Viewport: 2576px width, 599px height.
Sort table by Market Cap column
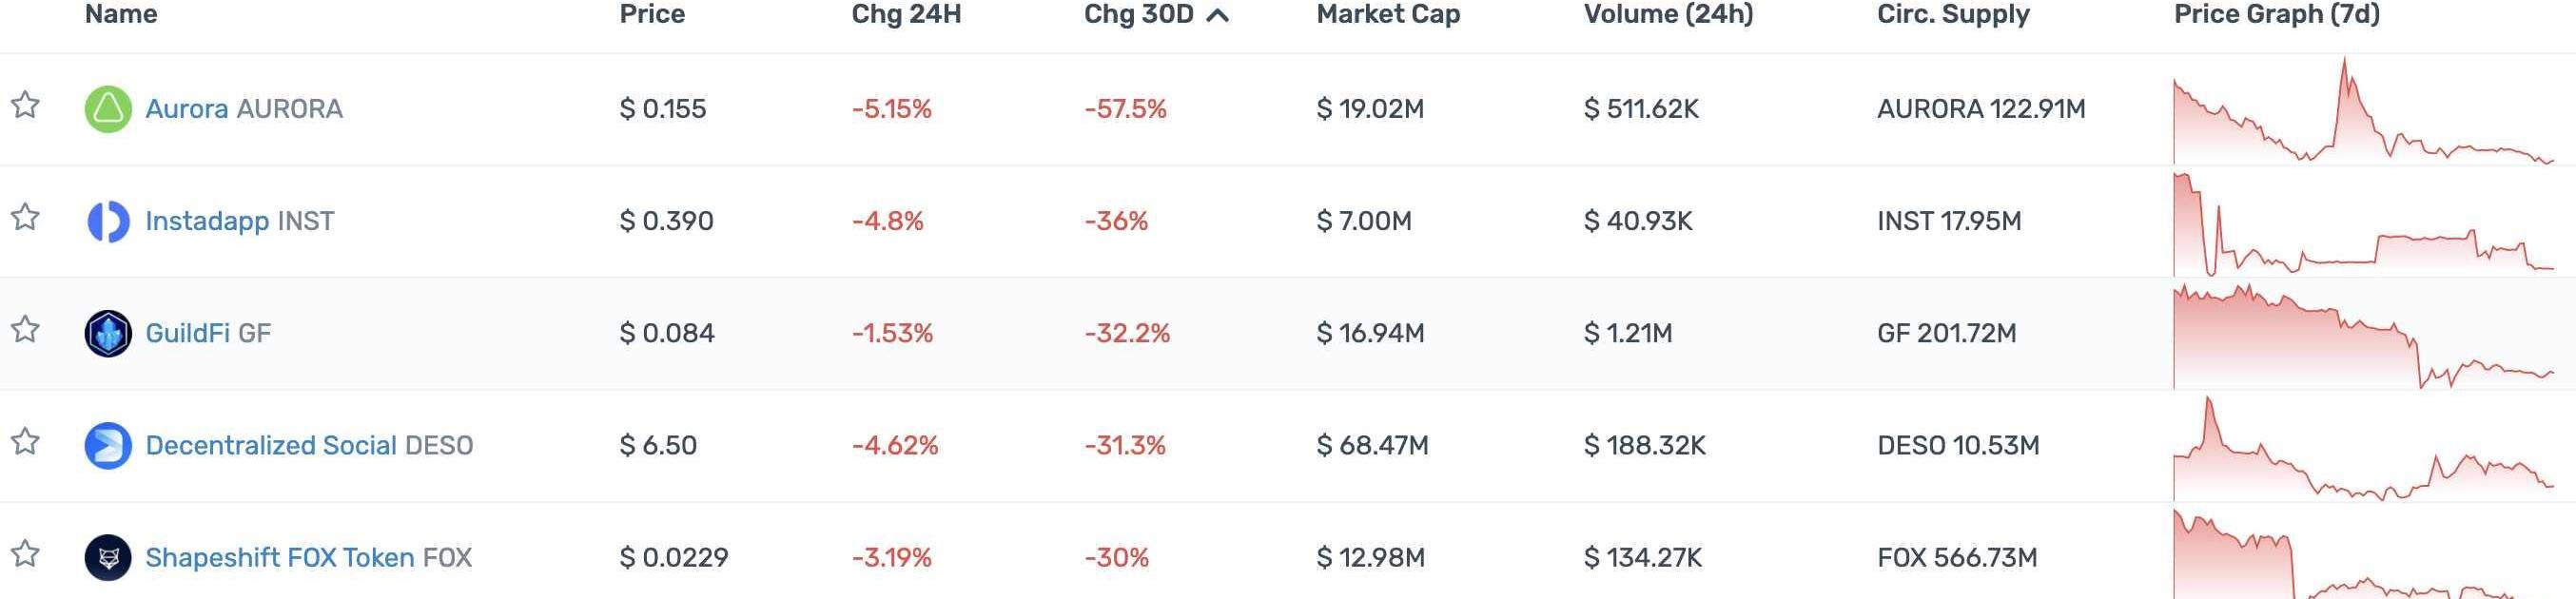tap(1387, 14)
